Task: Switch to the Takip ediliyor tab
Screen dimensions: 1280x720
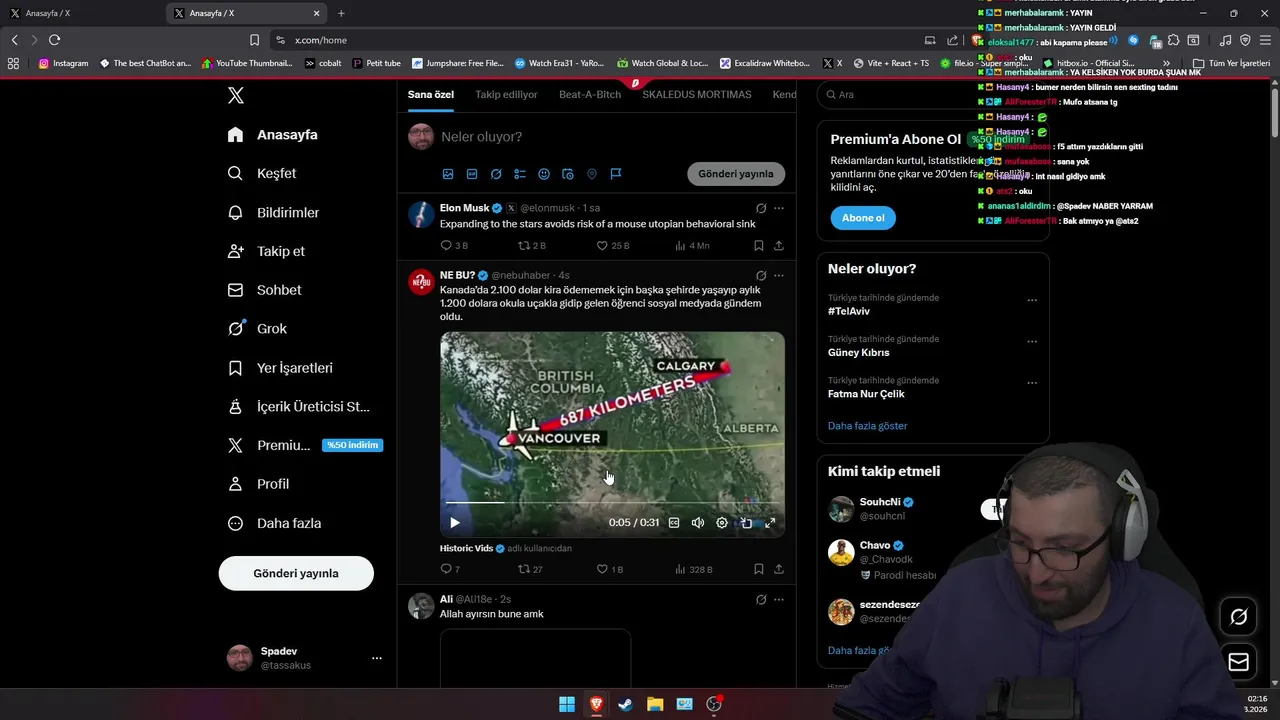Action: click(x=506, y=94)
